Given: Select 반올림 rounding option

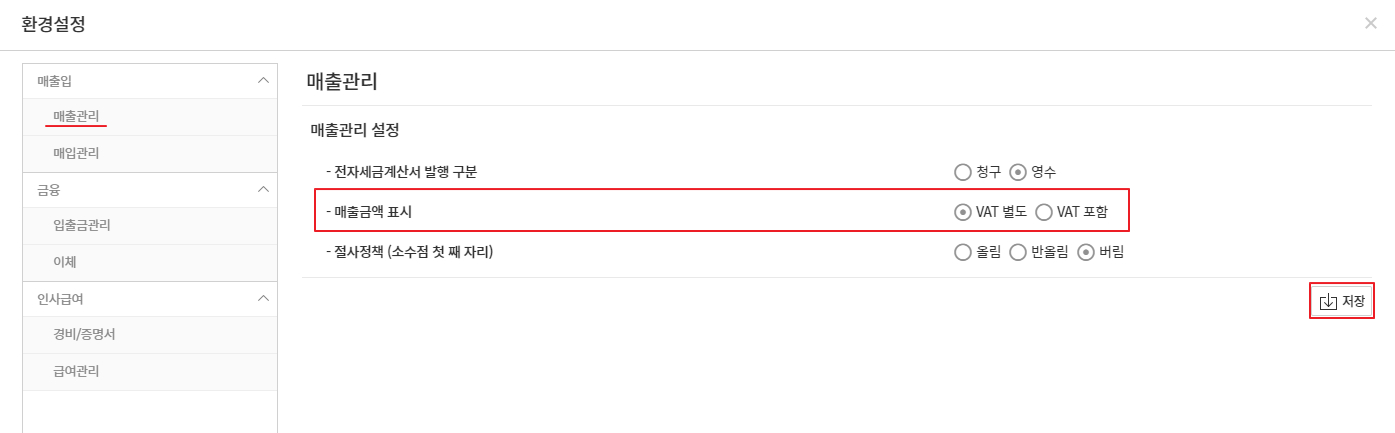Looking at the screenshot, I should pos(1018,252).
